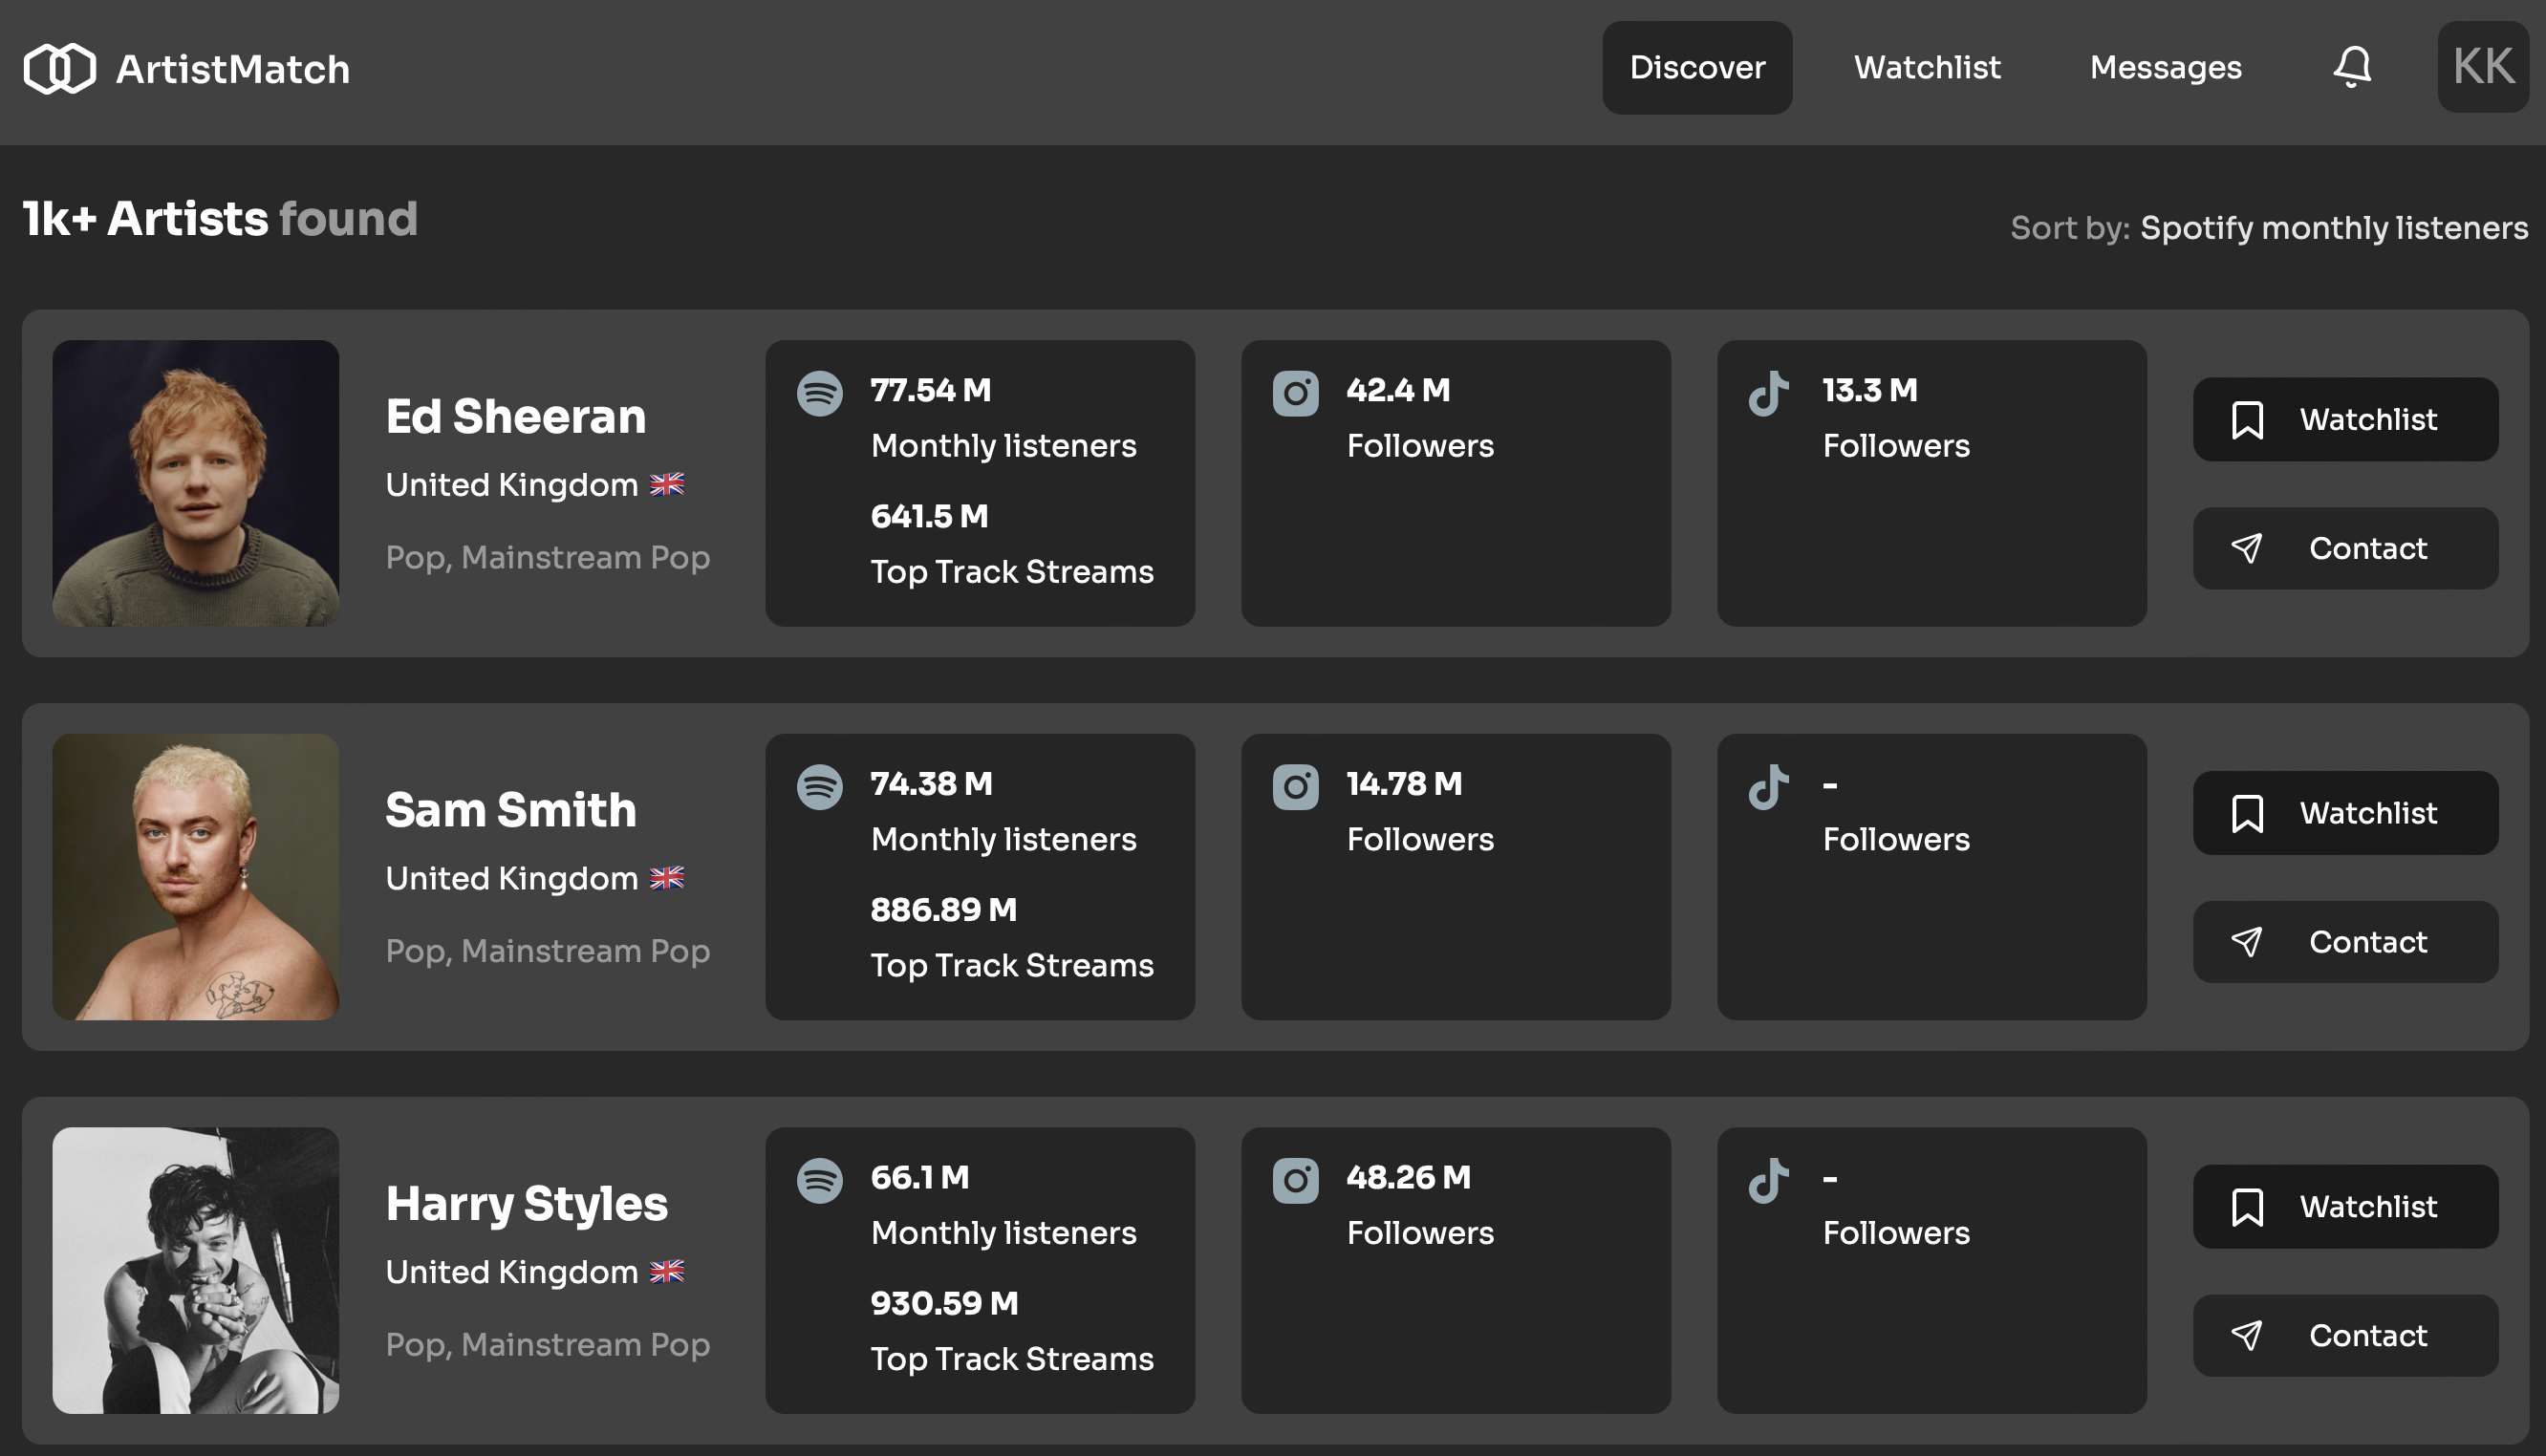
Task: Select the 13.3 M TikTok followers value
Action: (x=1870, y=390)
